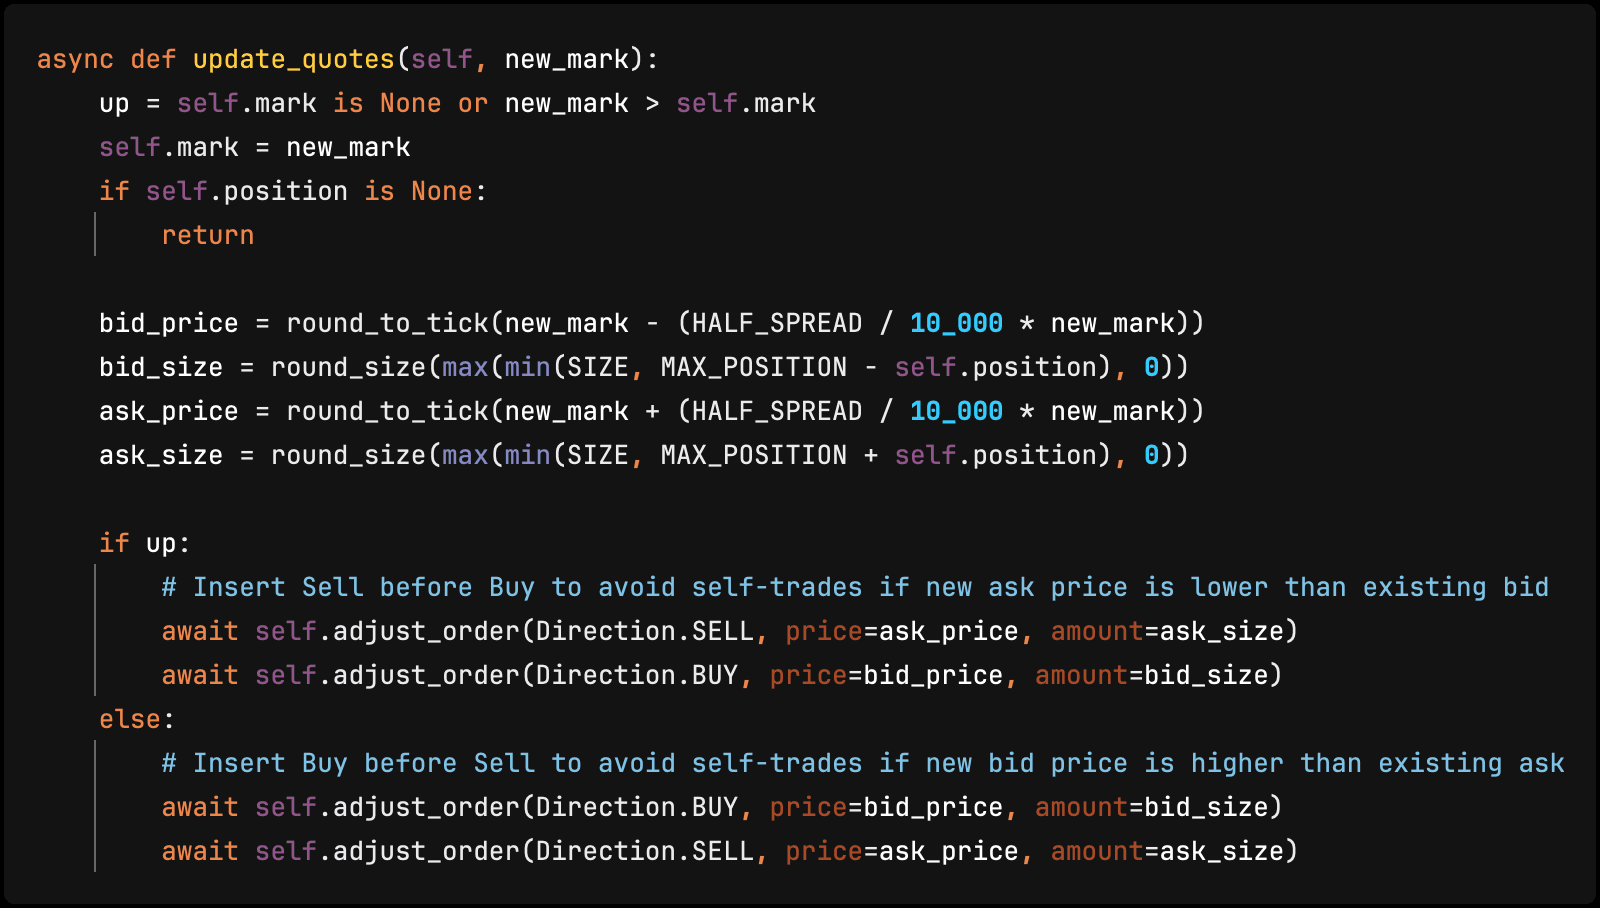This screenshot has height=908, width=1600.
Task: Click self.position in the 'is None' check
Action: (247, 192)
